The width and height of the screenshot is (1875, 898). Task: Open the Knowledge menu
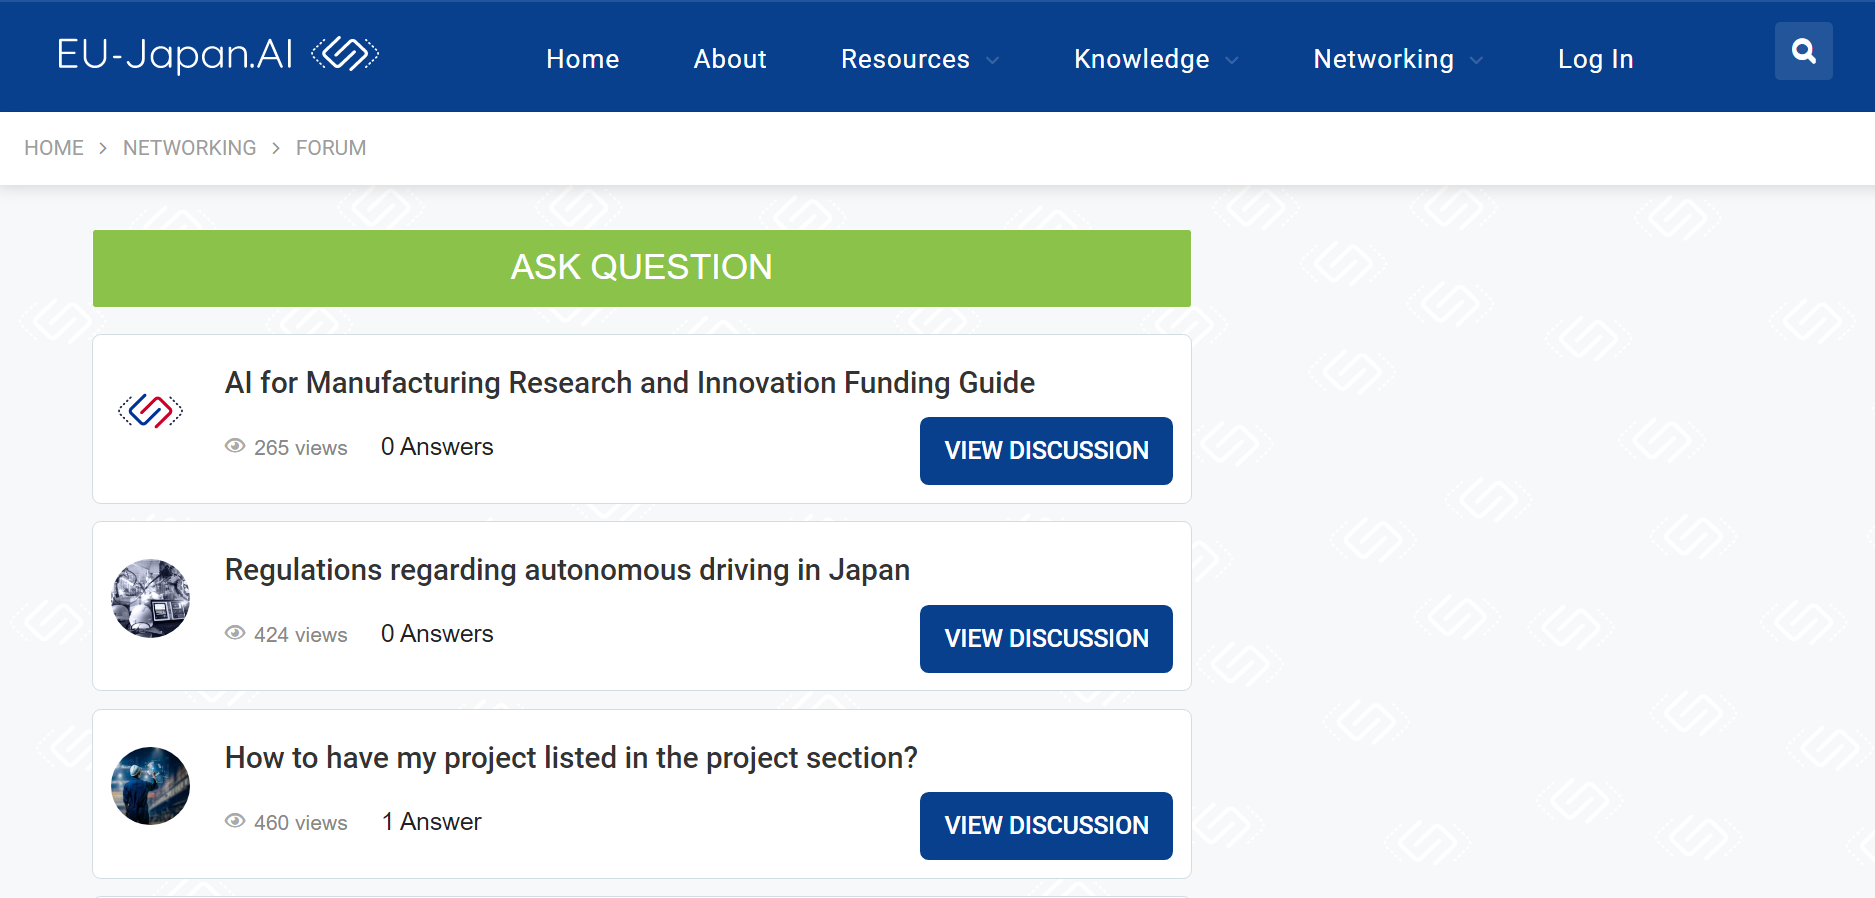click(x=1142, y=59)
